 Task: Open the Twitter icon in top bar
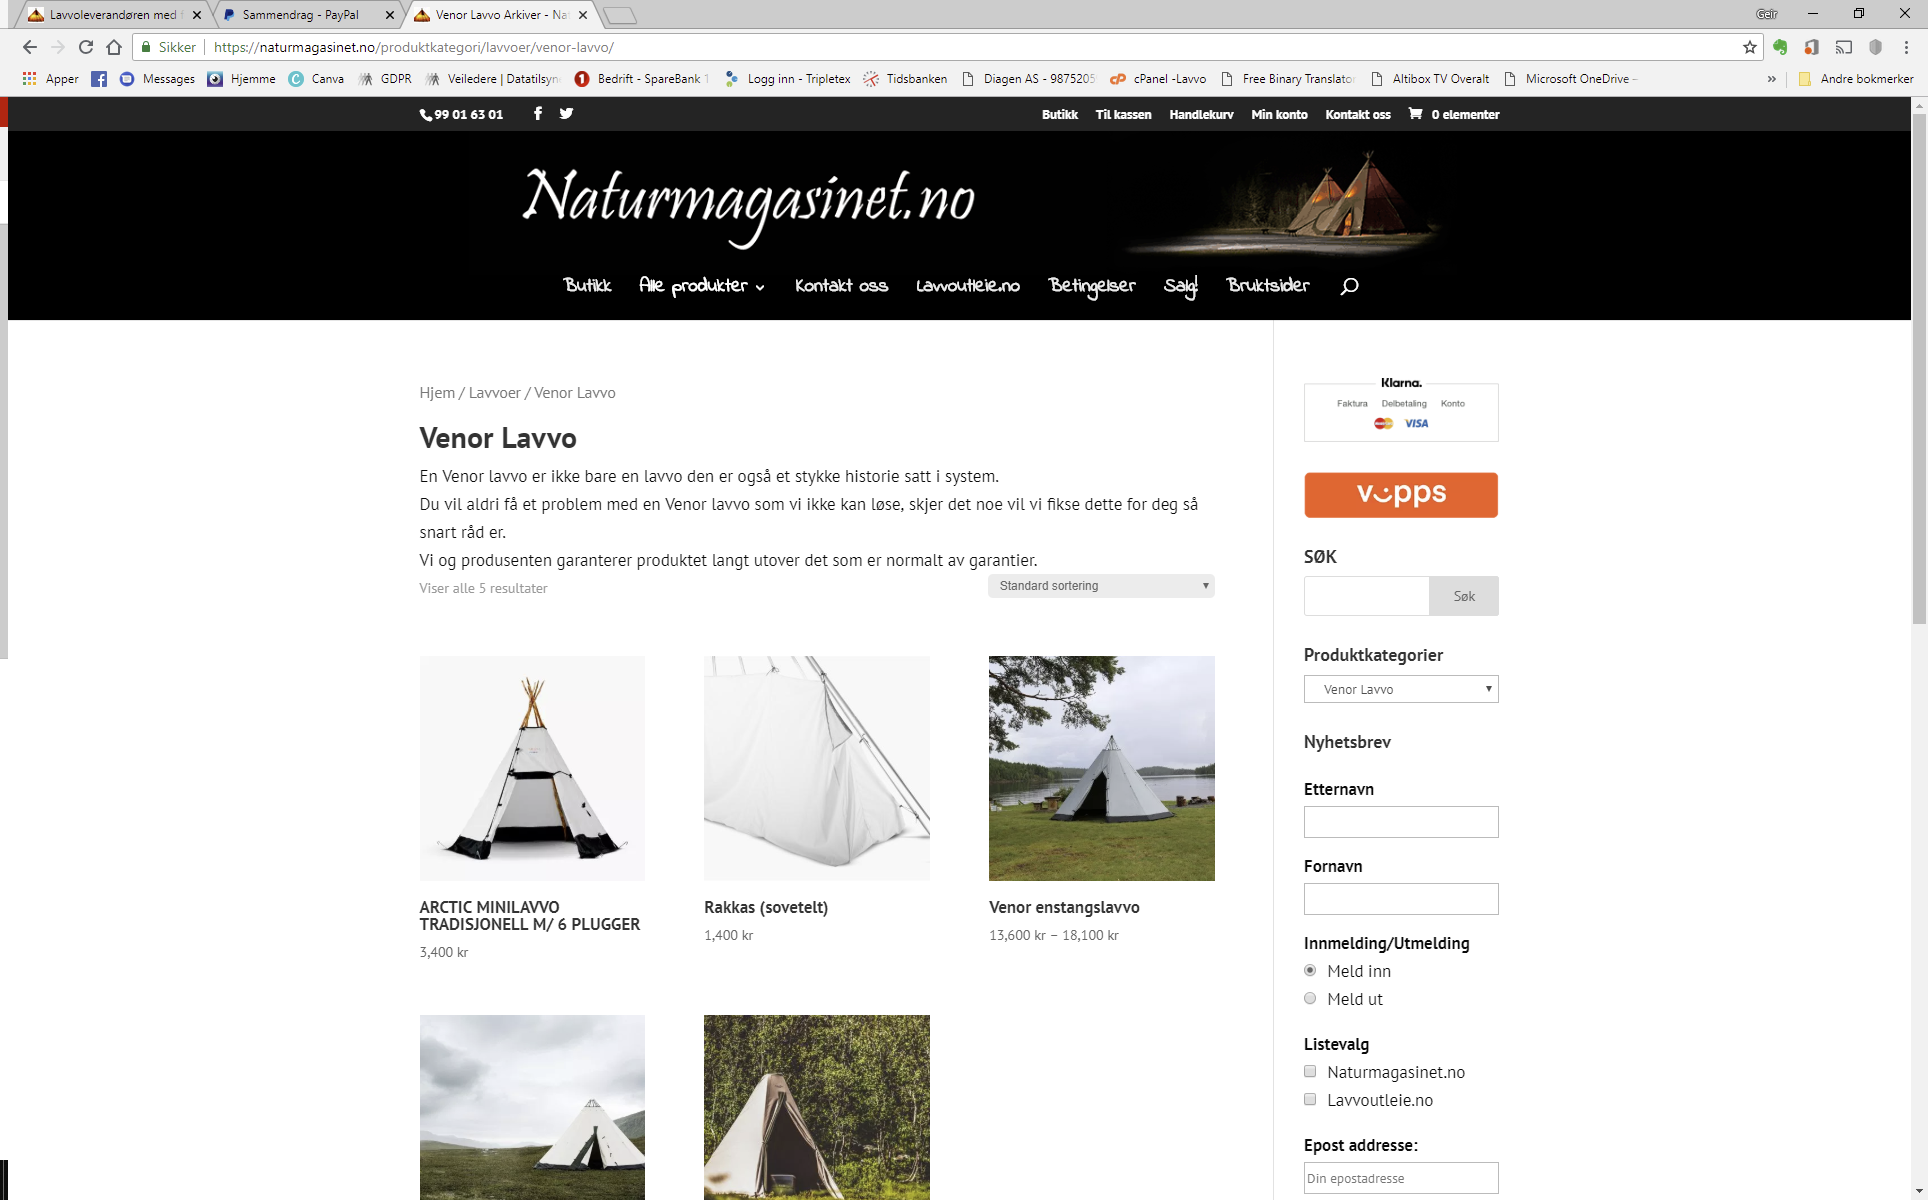click(x=566, y=114)
